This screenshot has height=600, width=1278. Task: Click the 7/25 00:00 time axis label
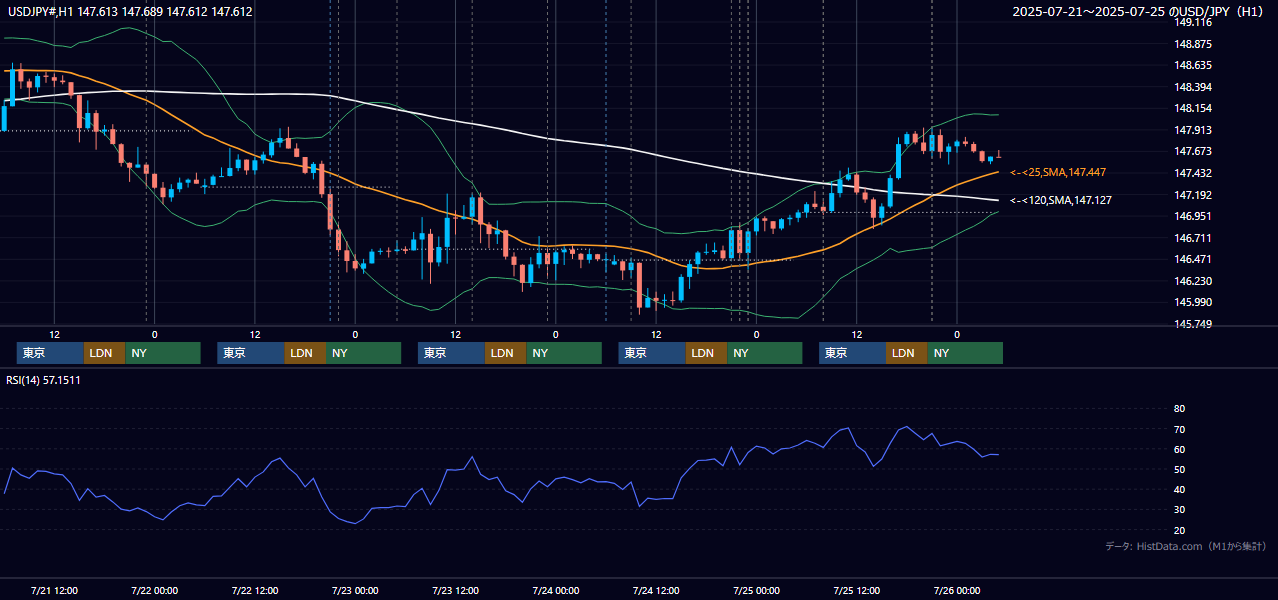tap(756, 590)
